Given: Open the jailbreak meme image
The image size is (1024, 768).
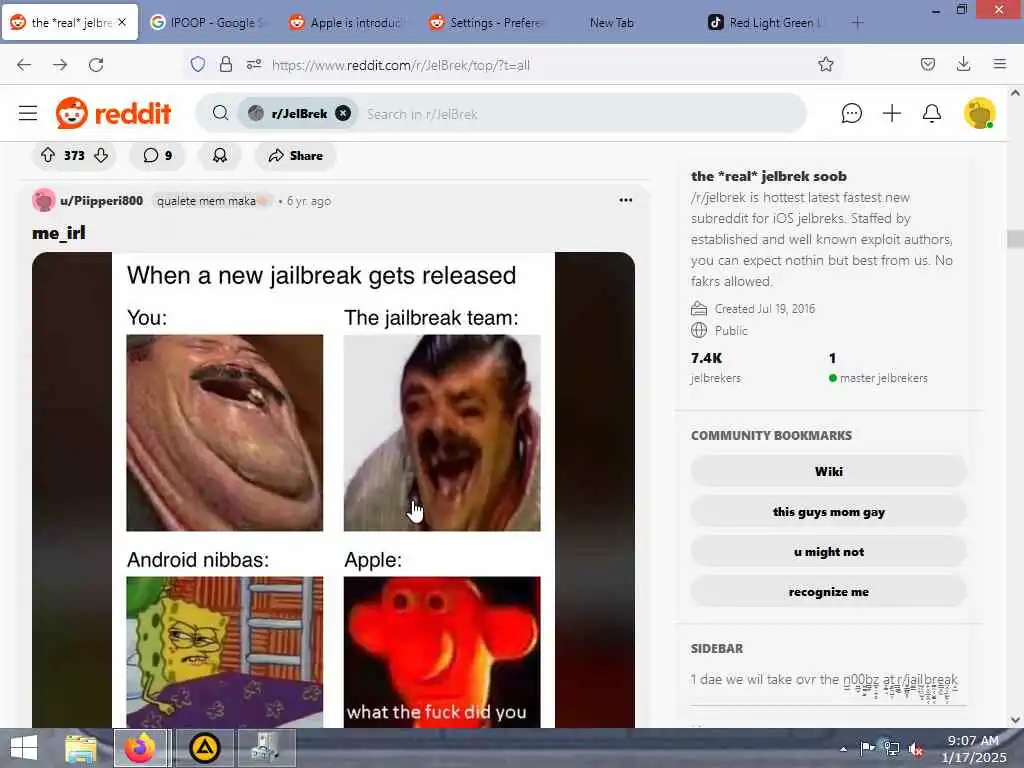Looking at the screenshot, I should [x=333, y=490].
